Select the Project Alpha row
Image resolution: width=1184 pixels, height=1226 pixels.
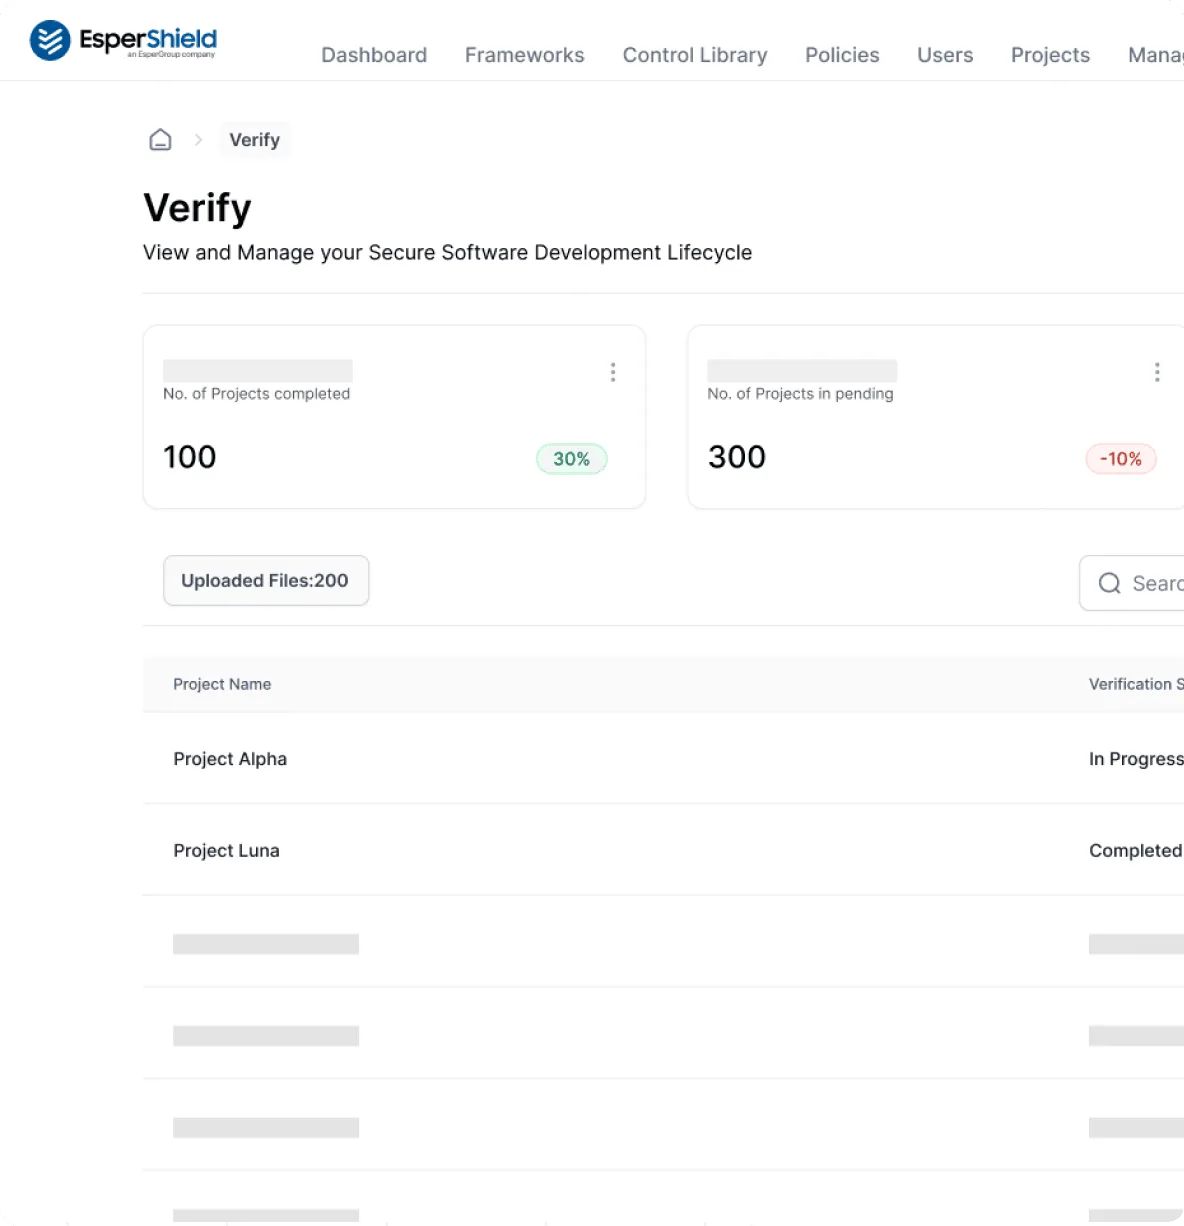[x=230, y=759]
